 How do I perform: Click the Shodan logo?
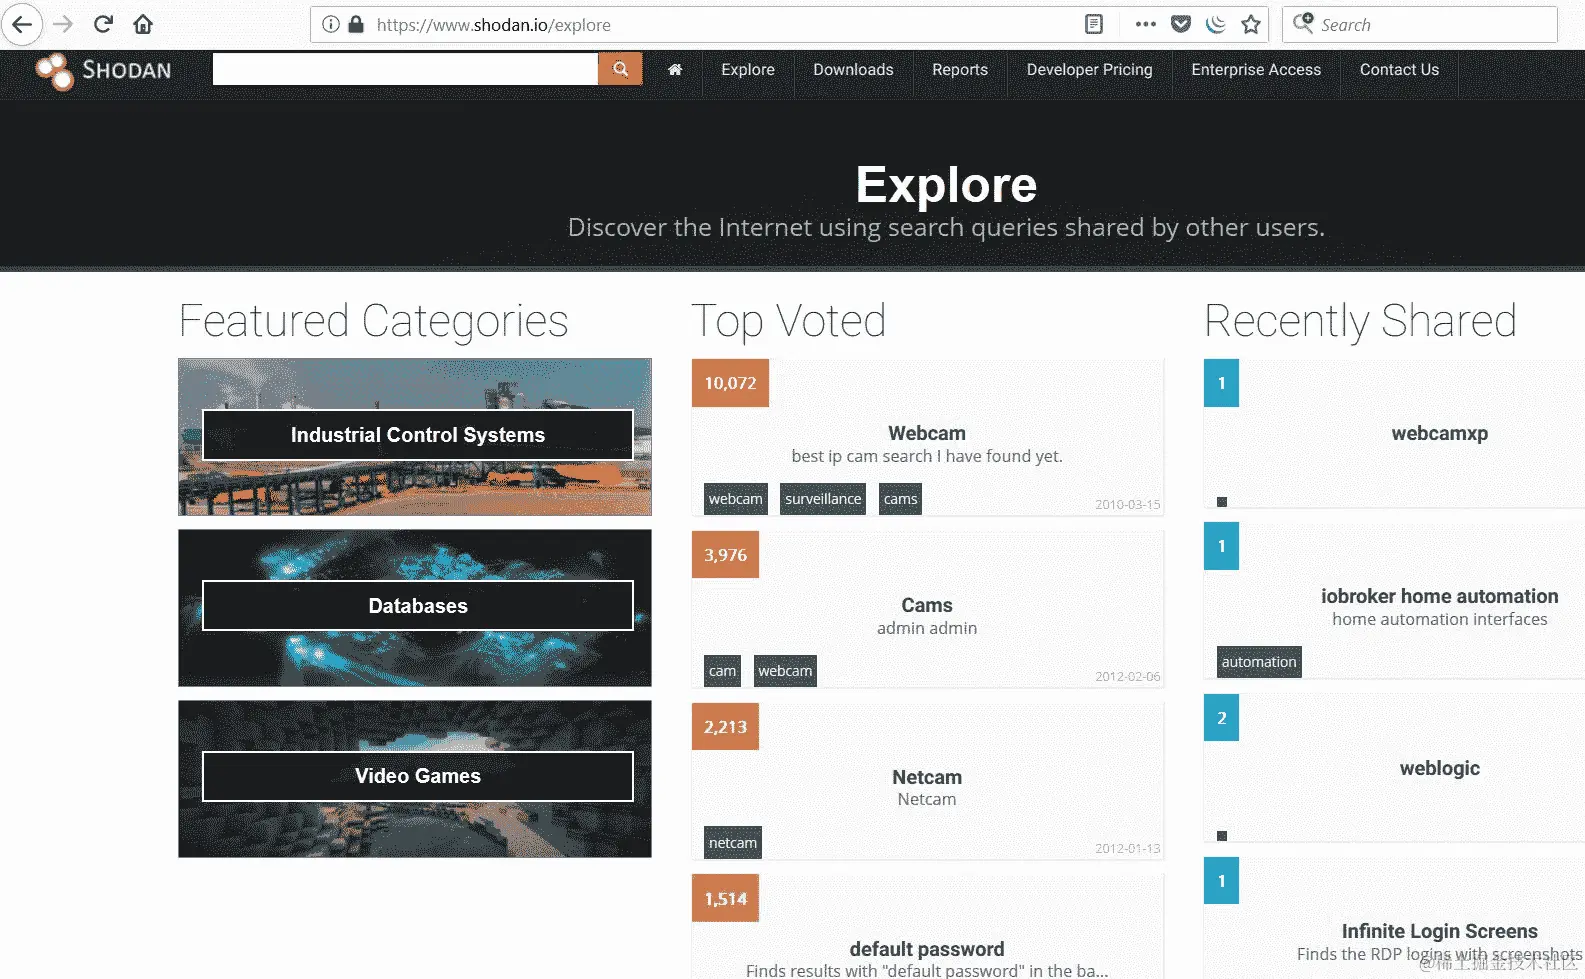coord(104,71)
